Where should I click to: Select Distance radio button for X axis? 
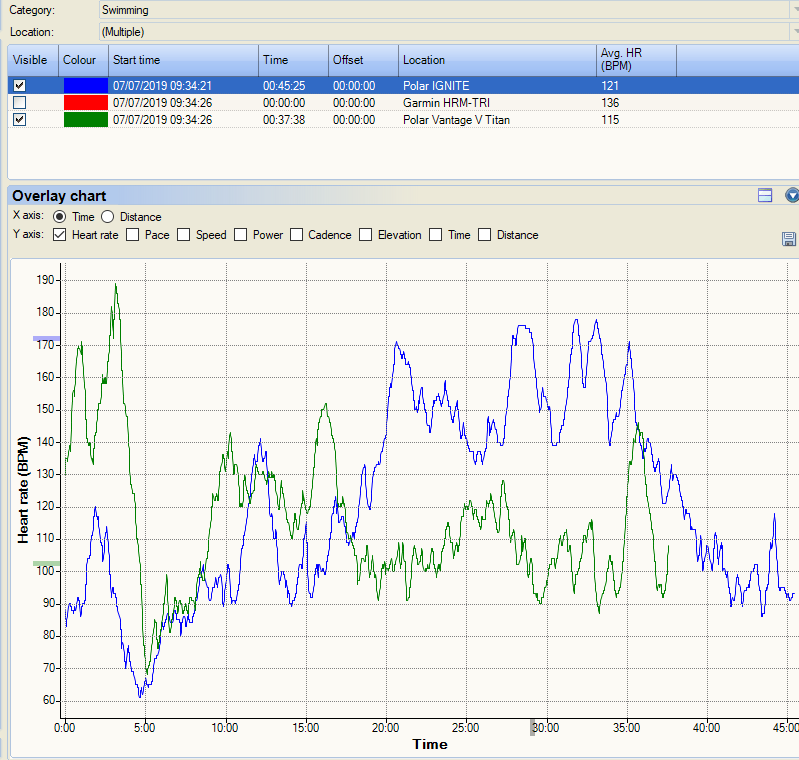click(x=108, y=217)
